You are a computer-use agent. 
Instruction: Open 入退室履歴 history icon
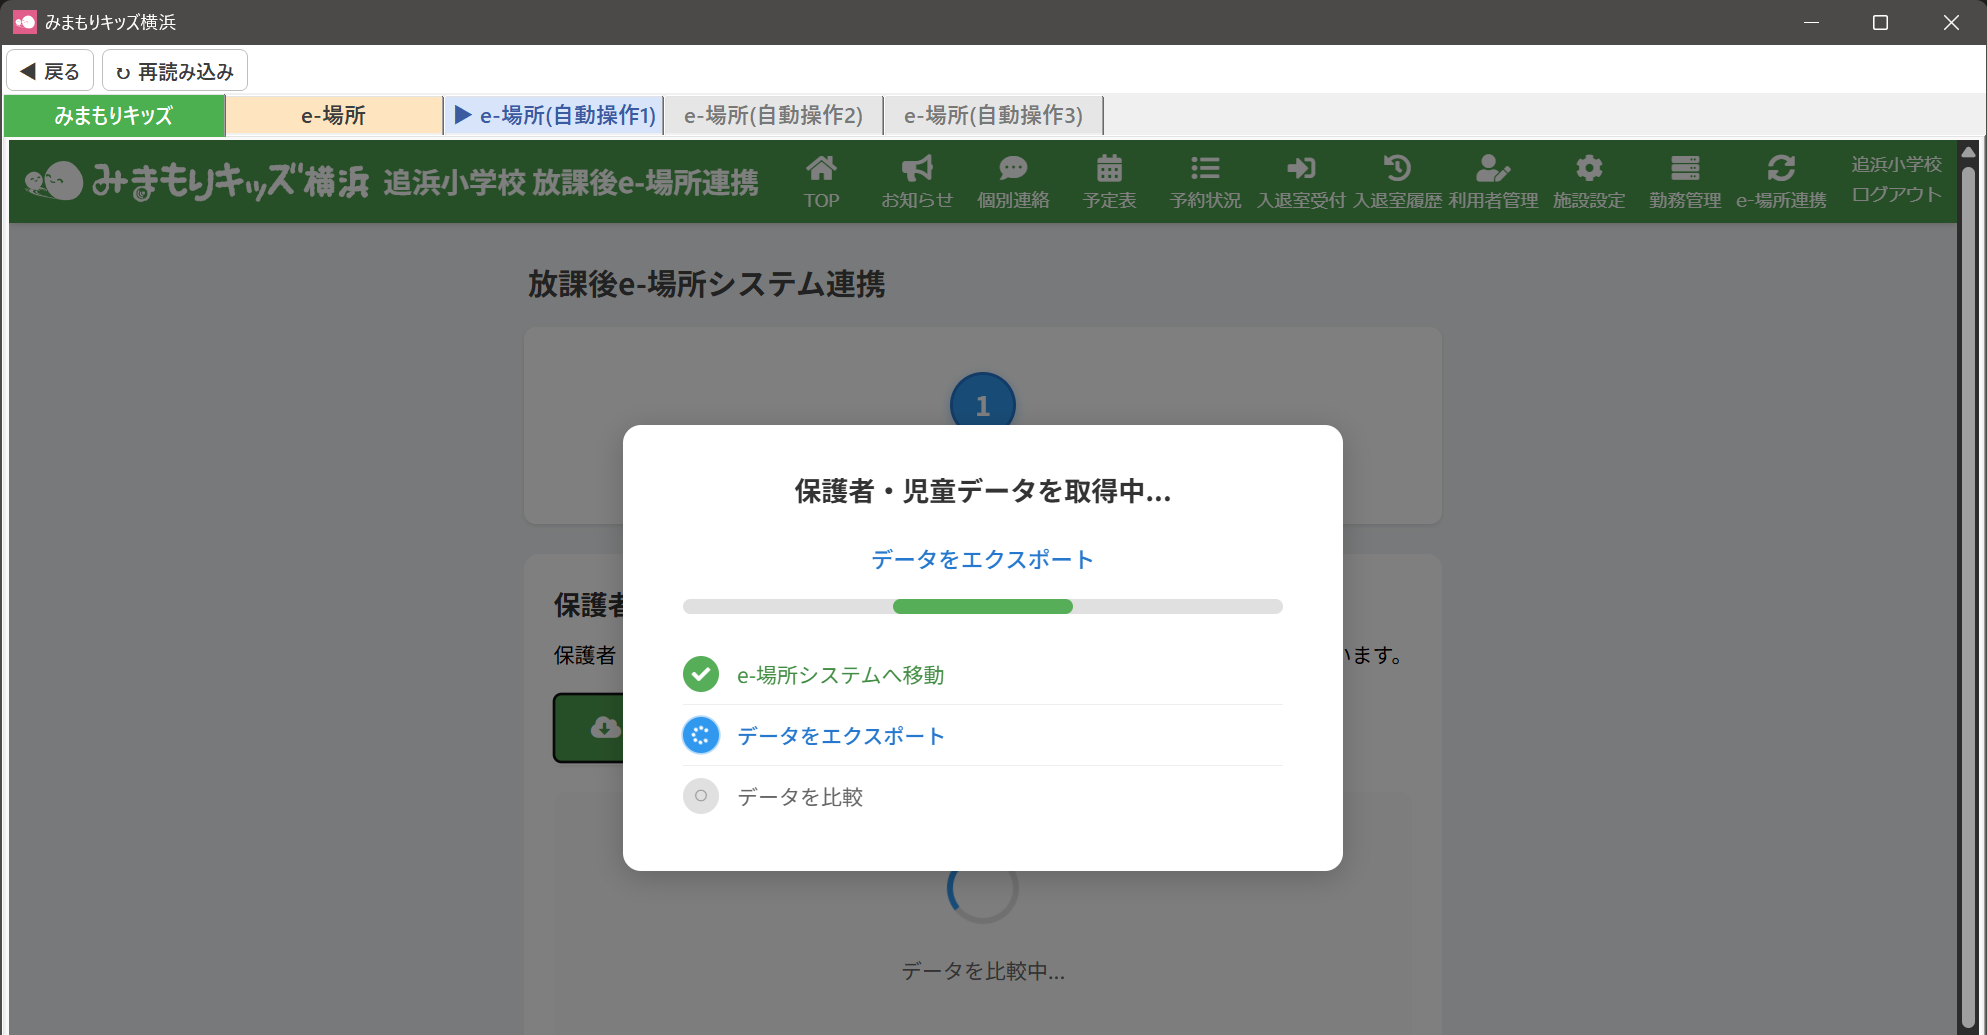(x=1397, y=169)
